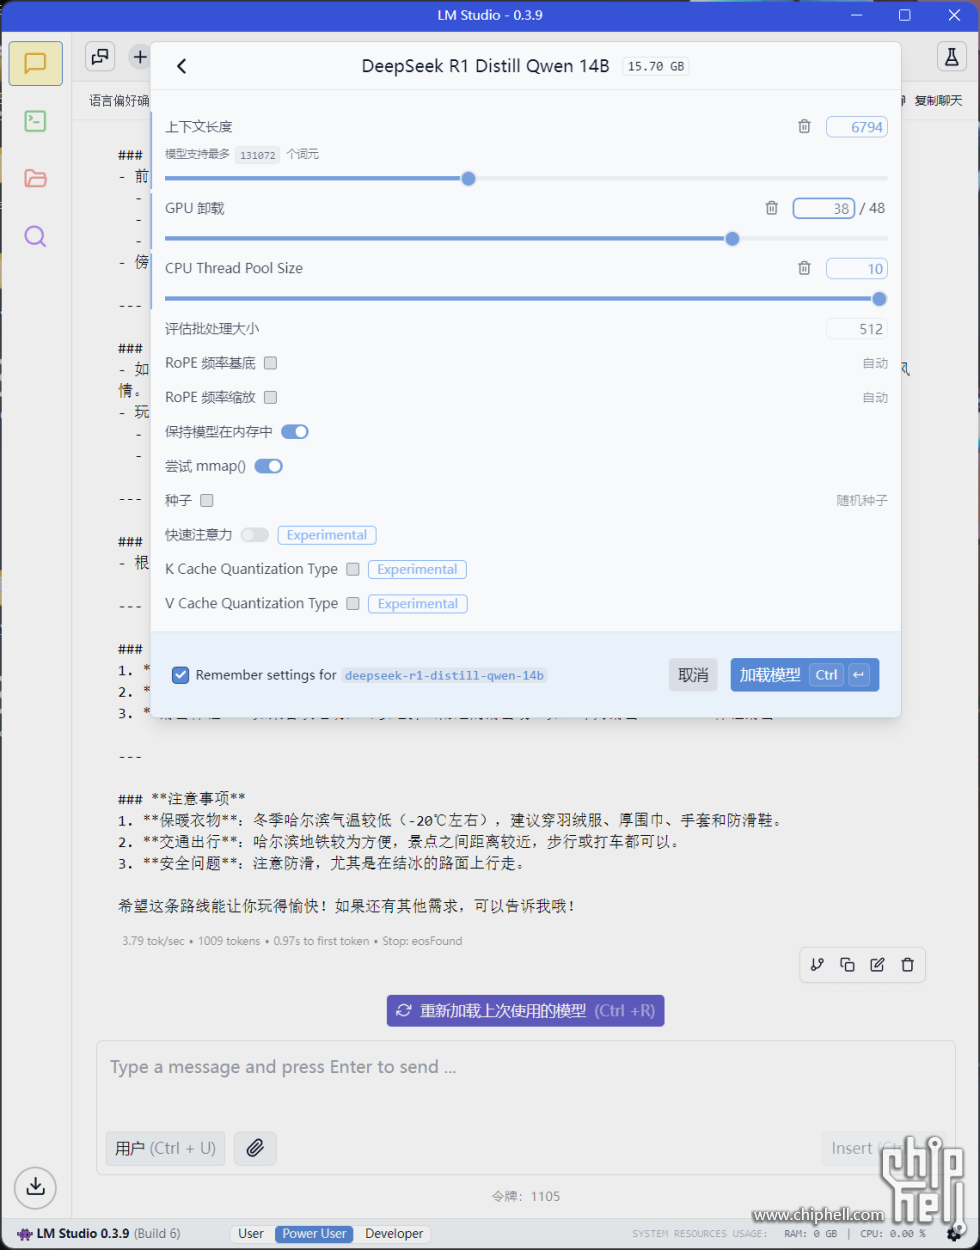The image size is (980, 1250).
Task: Switch to Power User mode
Action: click(x=314, y=1234)
